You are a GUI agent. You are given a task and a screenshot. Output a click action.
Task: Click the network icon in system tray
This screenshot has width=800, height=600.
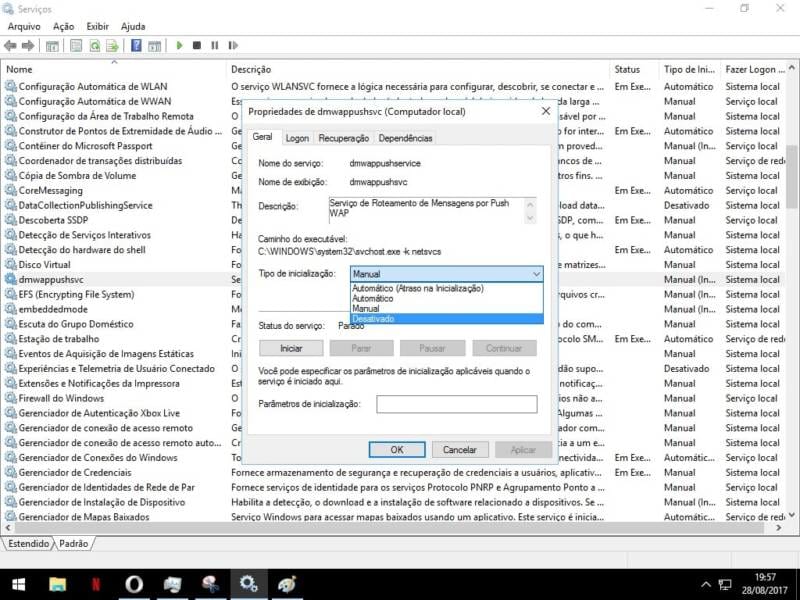(724, 585)
